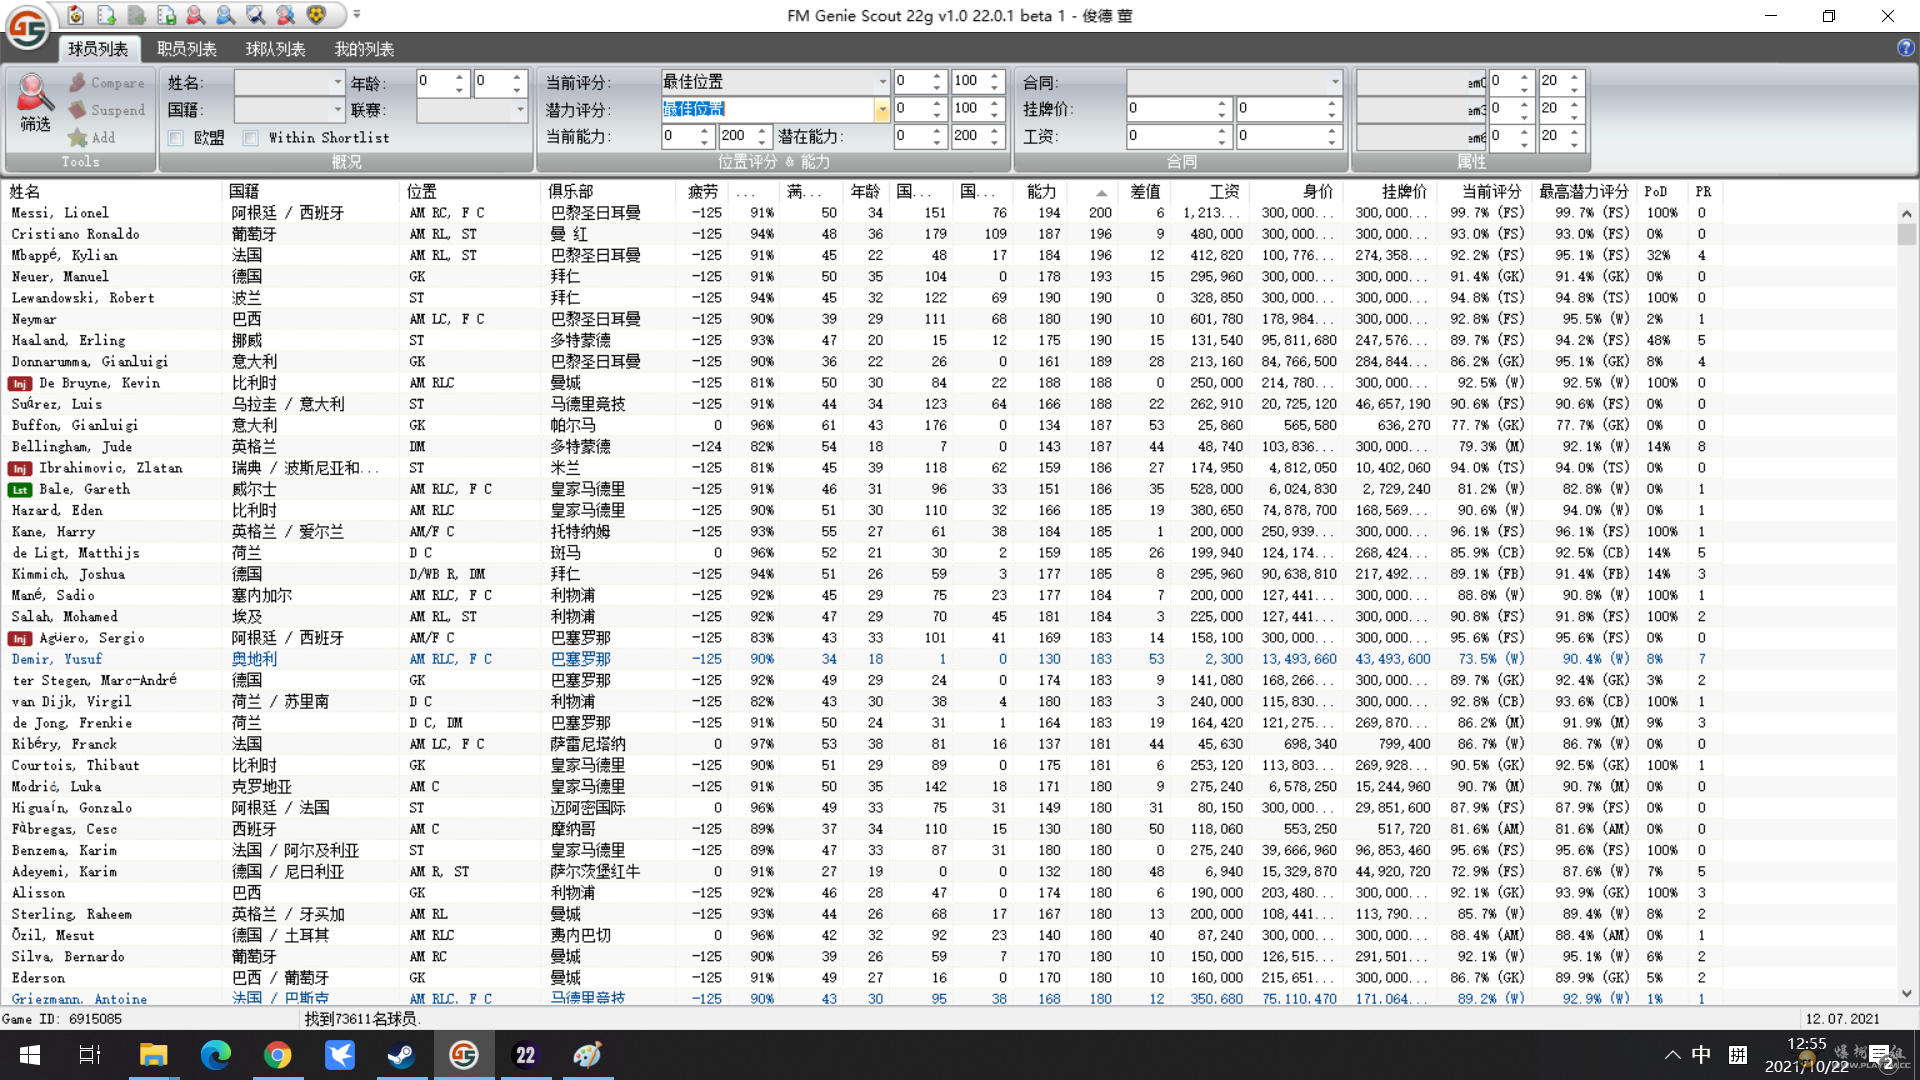Open the blue bird app taskbar icon
Image resolution: width=1920 pixels, height=1080 pixels.
339,1055
